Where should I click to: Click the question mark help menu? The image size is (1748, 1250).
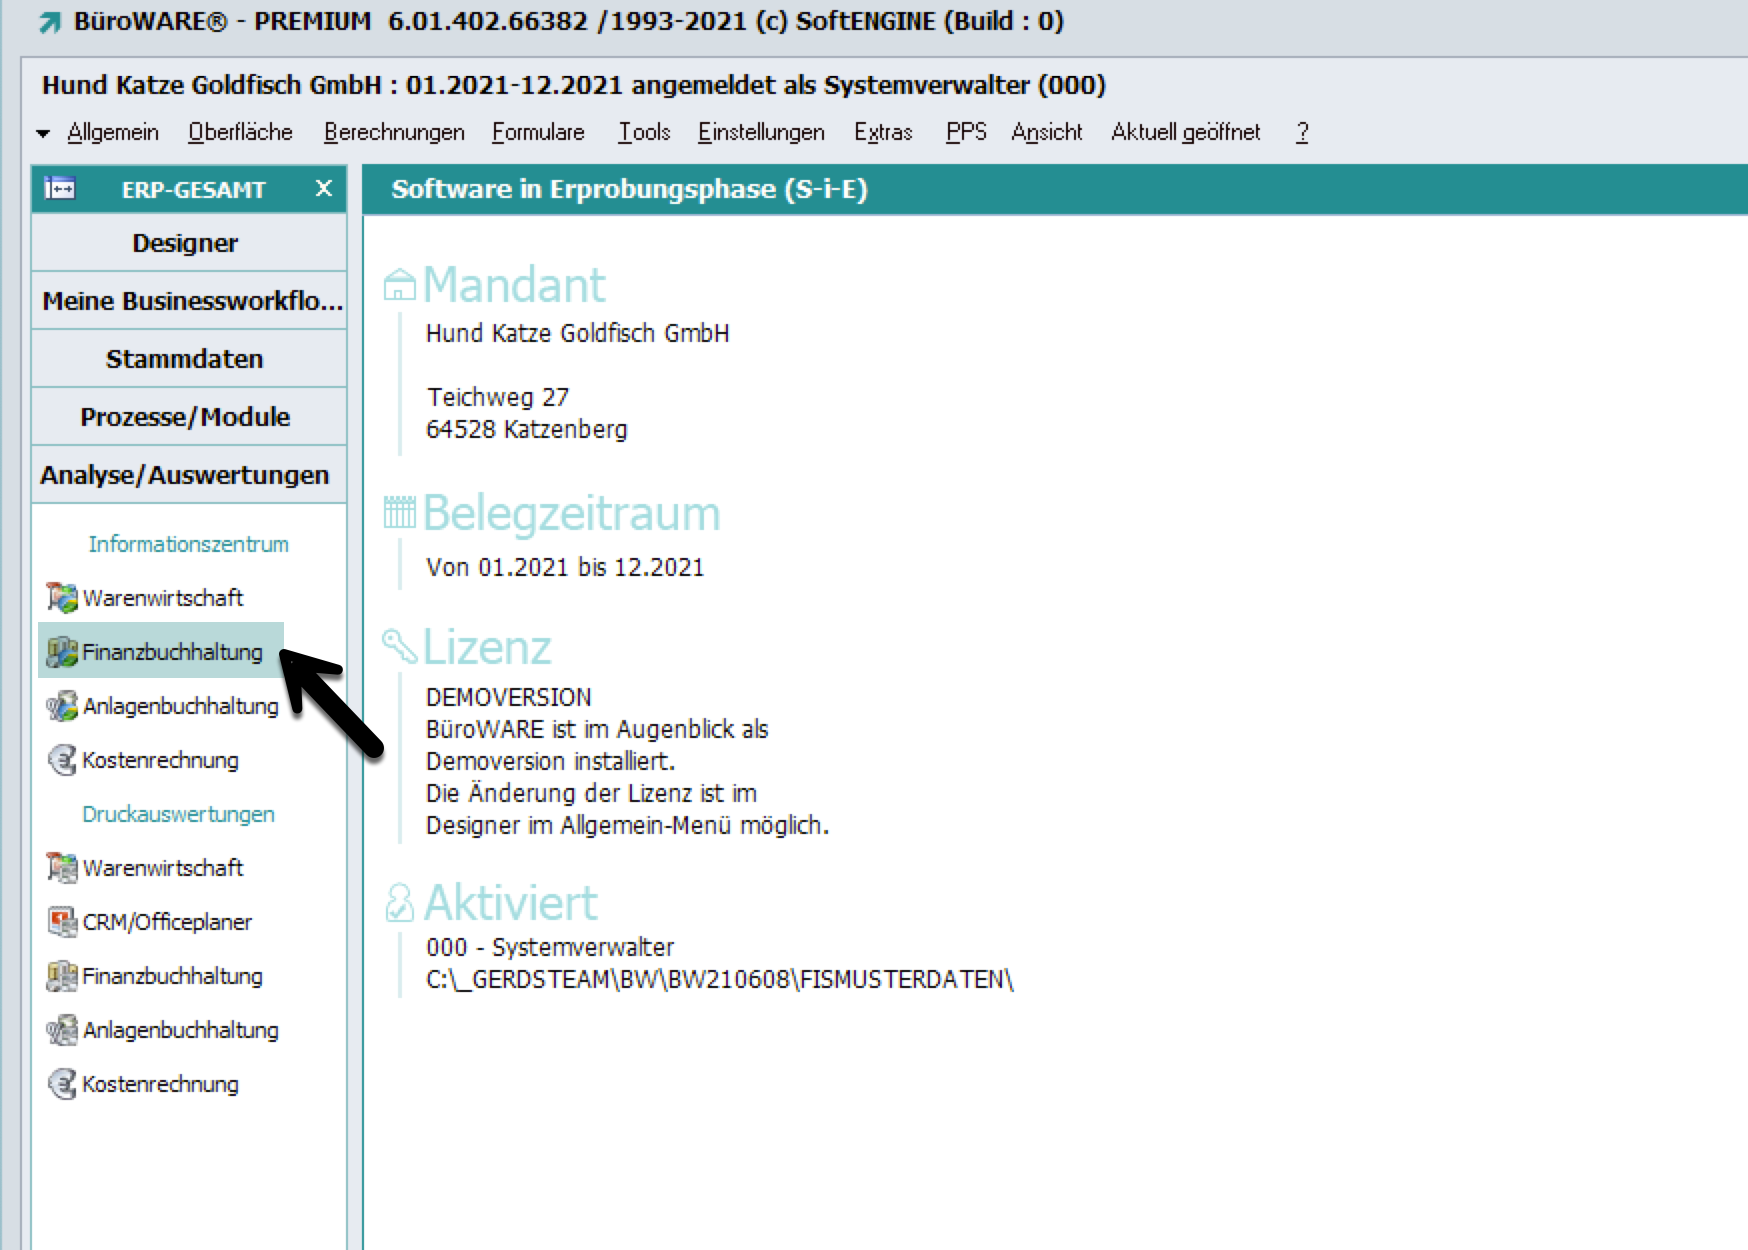pos(1301,133)
